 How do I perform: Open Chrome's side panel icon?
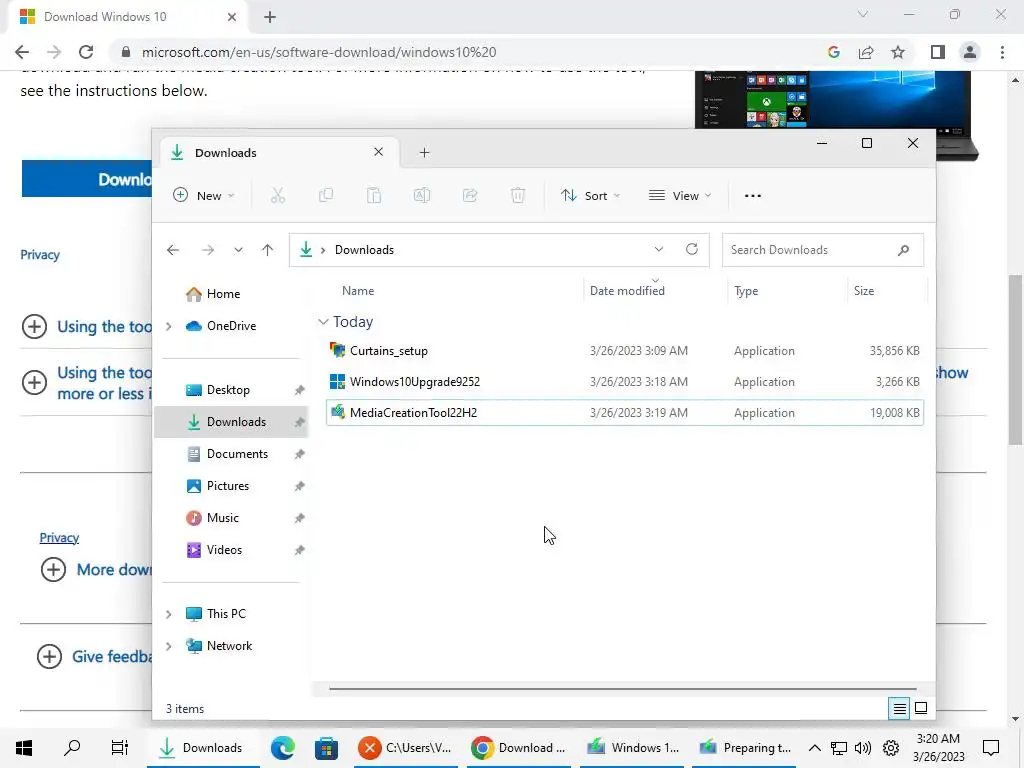pos(938,52)
